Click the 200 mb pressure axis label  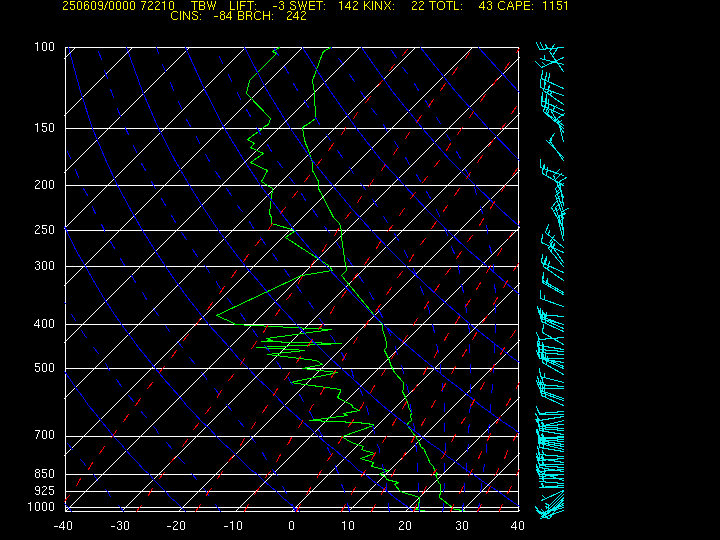pyautogui.click(x=45, y=185)
